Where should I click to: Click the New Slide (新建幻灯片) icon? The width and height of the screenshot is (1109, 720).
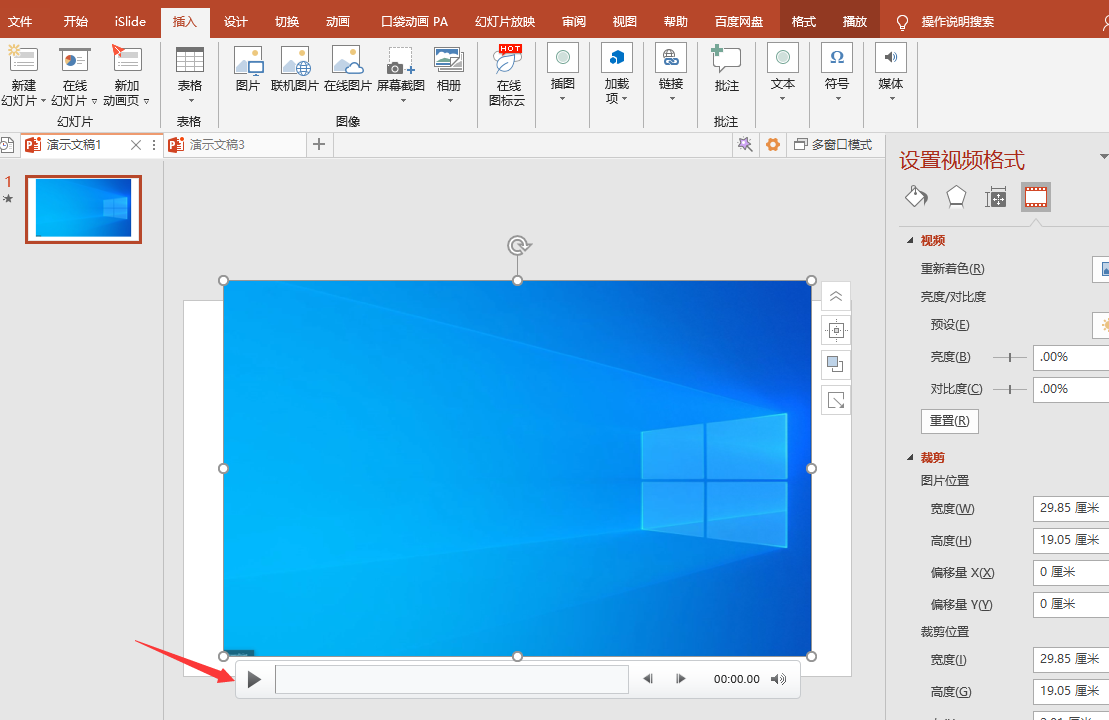[23, 59]
